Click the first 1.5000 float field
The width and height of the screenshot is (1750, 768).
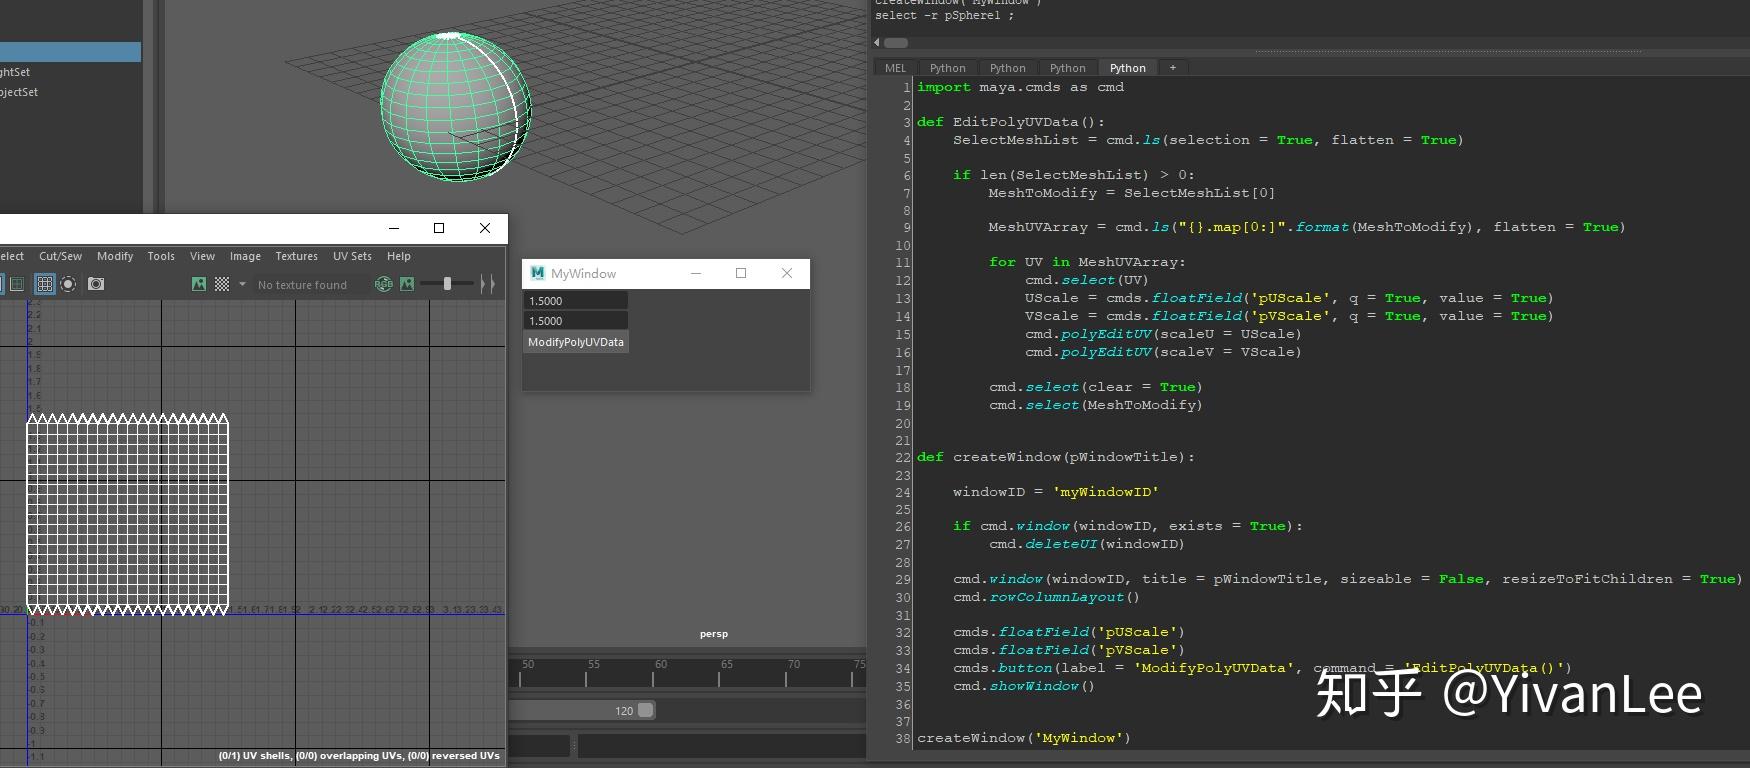click(x=577, y=301)
